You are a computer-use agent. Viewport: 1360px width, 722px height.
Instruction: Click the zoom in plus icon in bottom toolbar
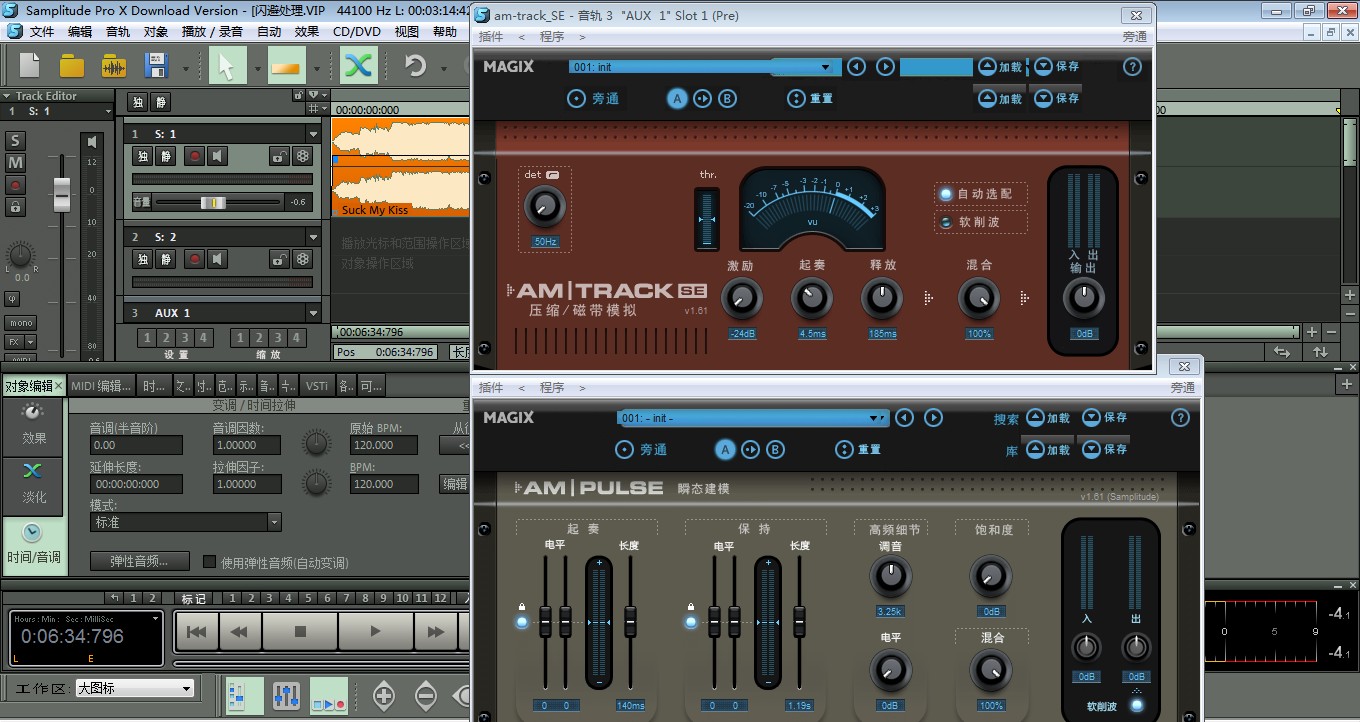click(x=384, y=695)
